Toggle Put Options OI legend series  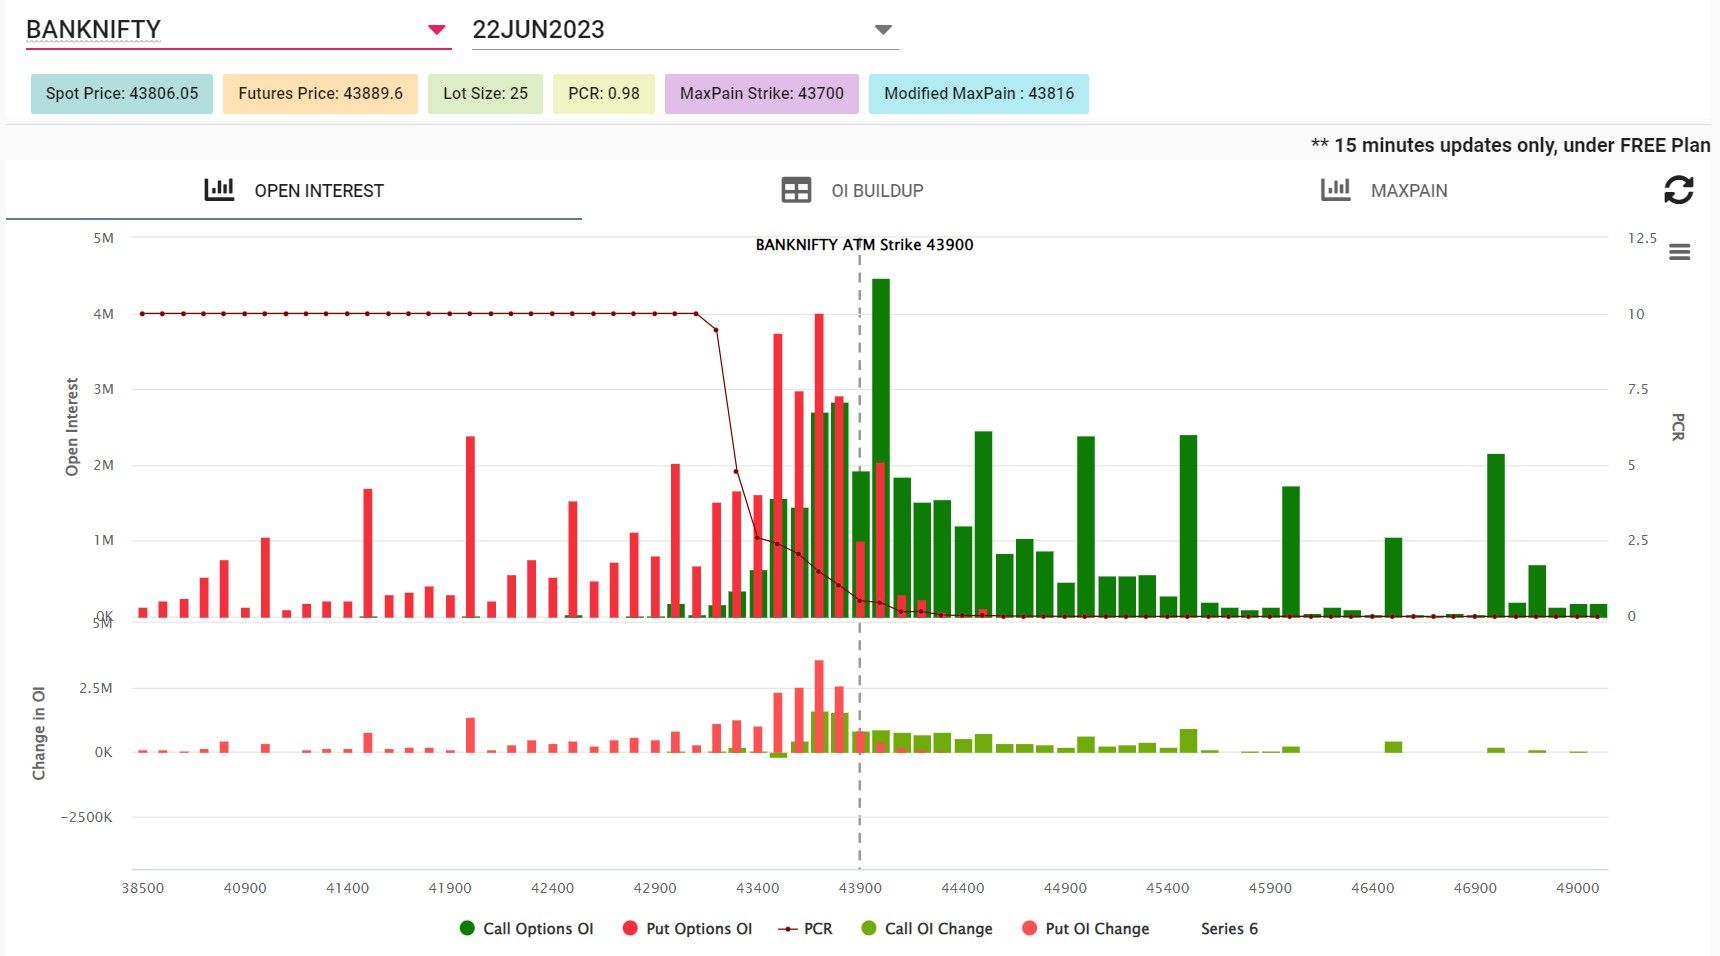[687, 929]
